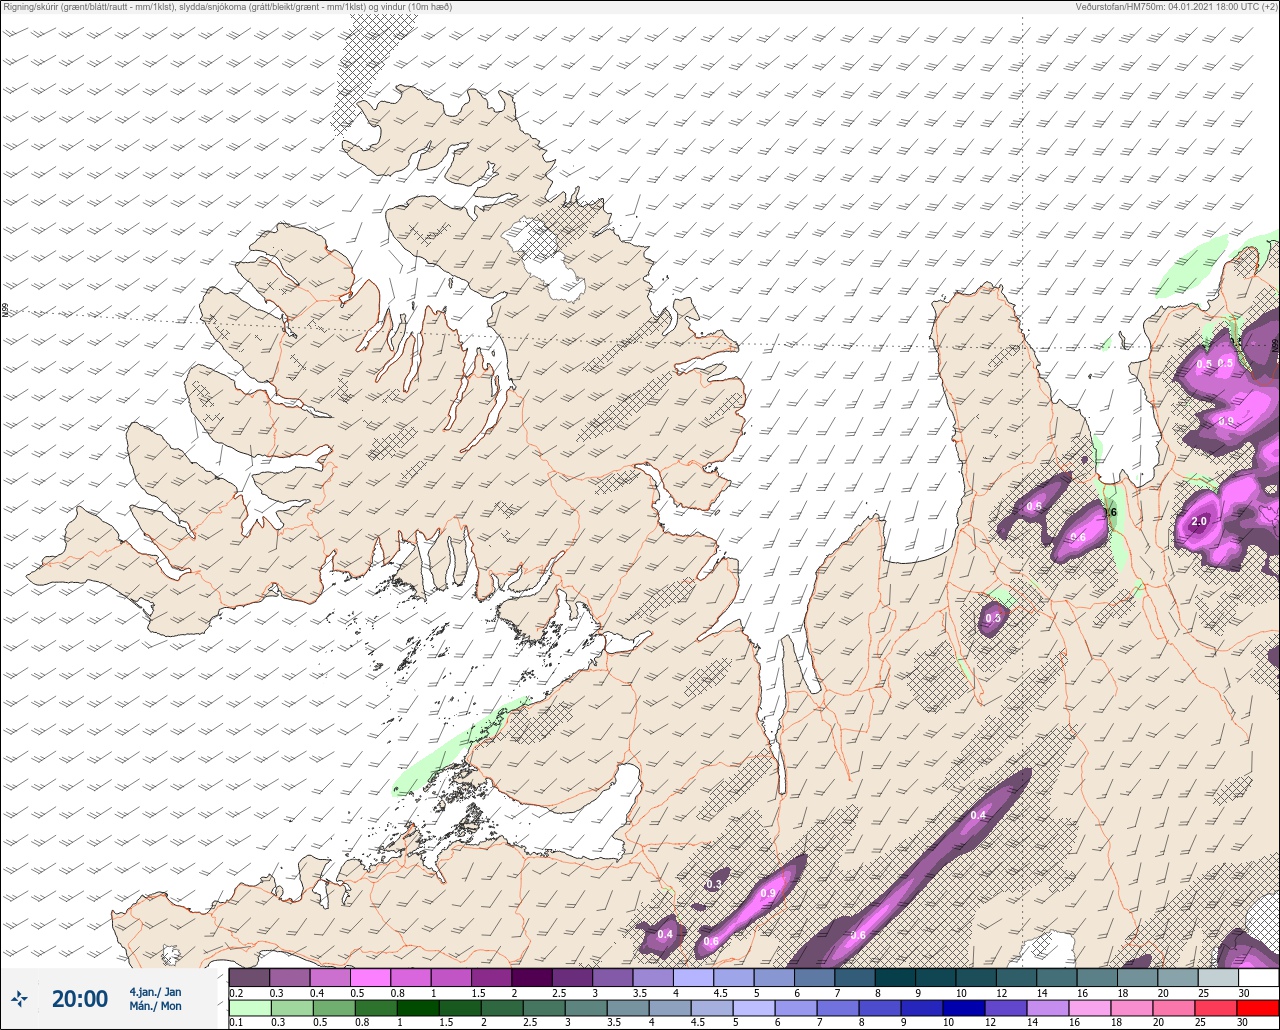Click the '4.jan./ Jan' date text

click(x=155, y=992)
